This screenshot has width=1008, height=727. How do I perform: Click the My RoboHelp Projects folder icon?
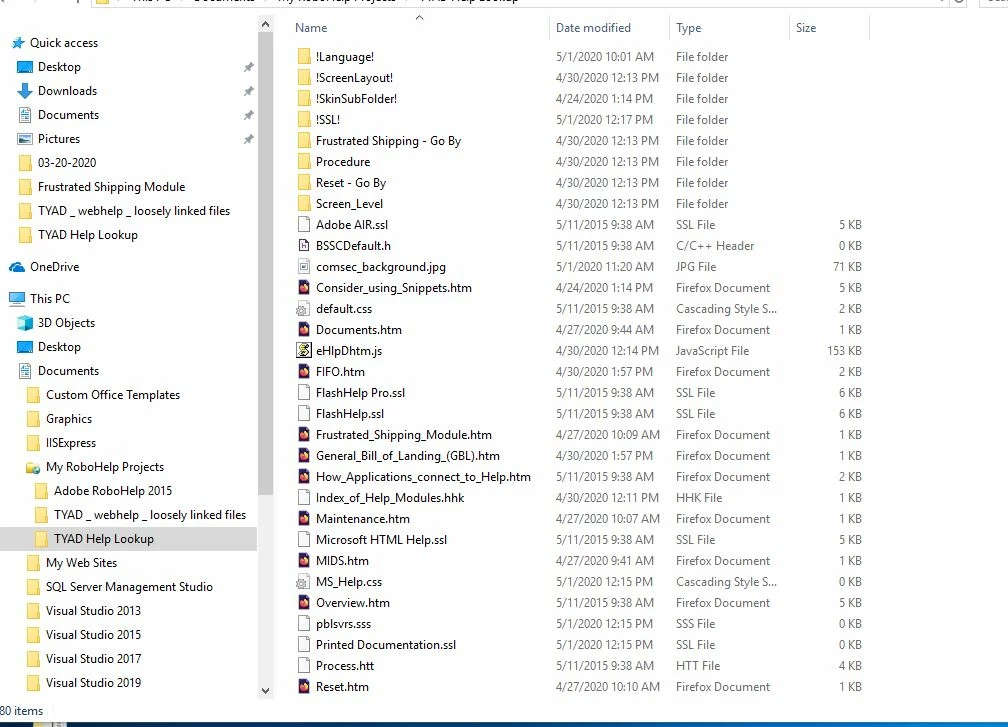pyautogui.click(x=33, y=467)
